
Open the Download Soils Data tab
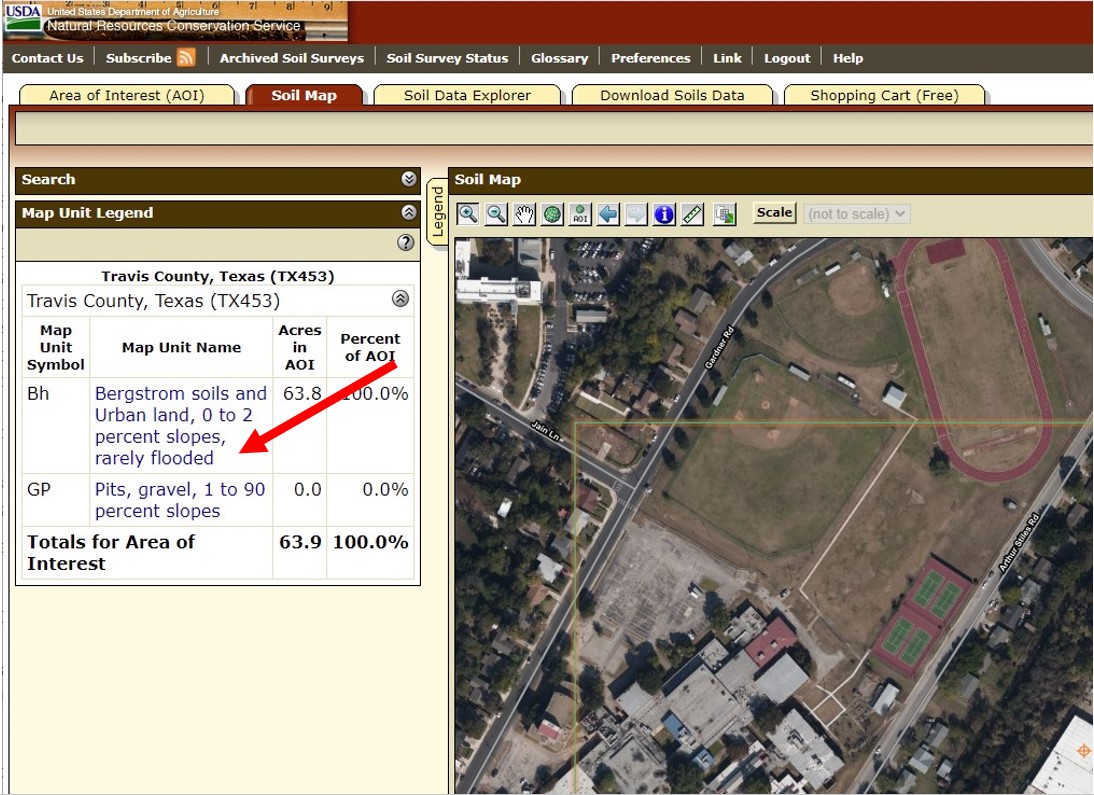(672, 96)
